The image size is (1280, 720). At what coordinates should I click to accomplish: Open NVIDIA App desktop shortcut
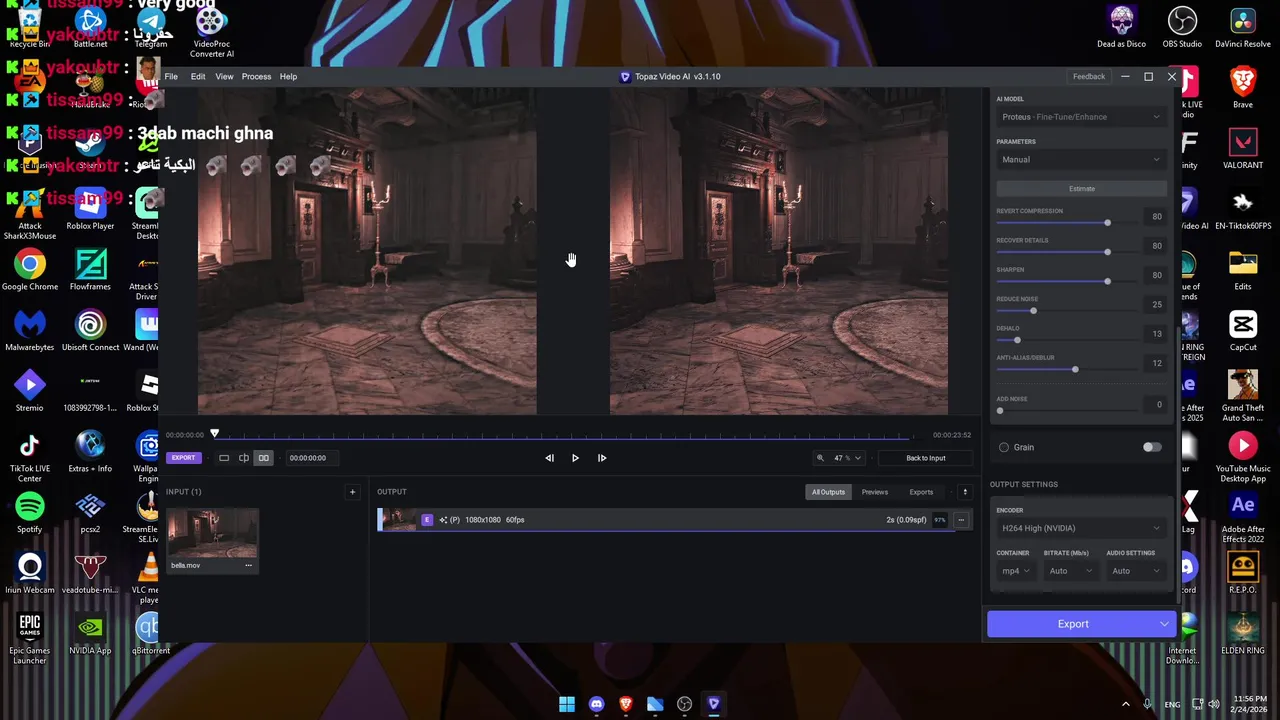point(90,634)
